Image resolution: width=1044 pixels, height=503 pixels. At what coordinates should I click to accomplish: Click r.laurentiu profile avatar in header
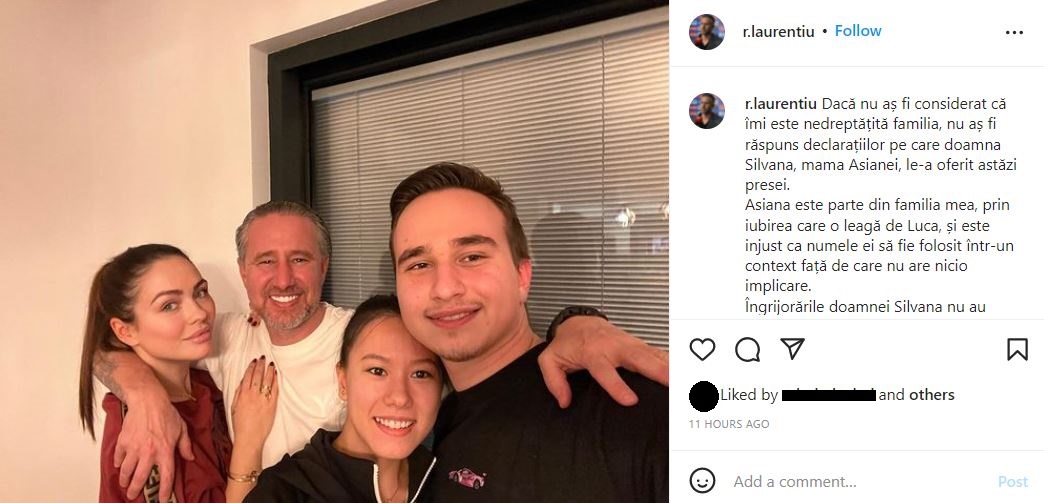pyautogui.click(x=706, y=32)
